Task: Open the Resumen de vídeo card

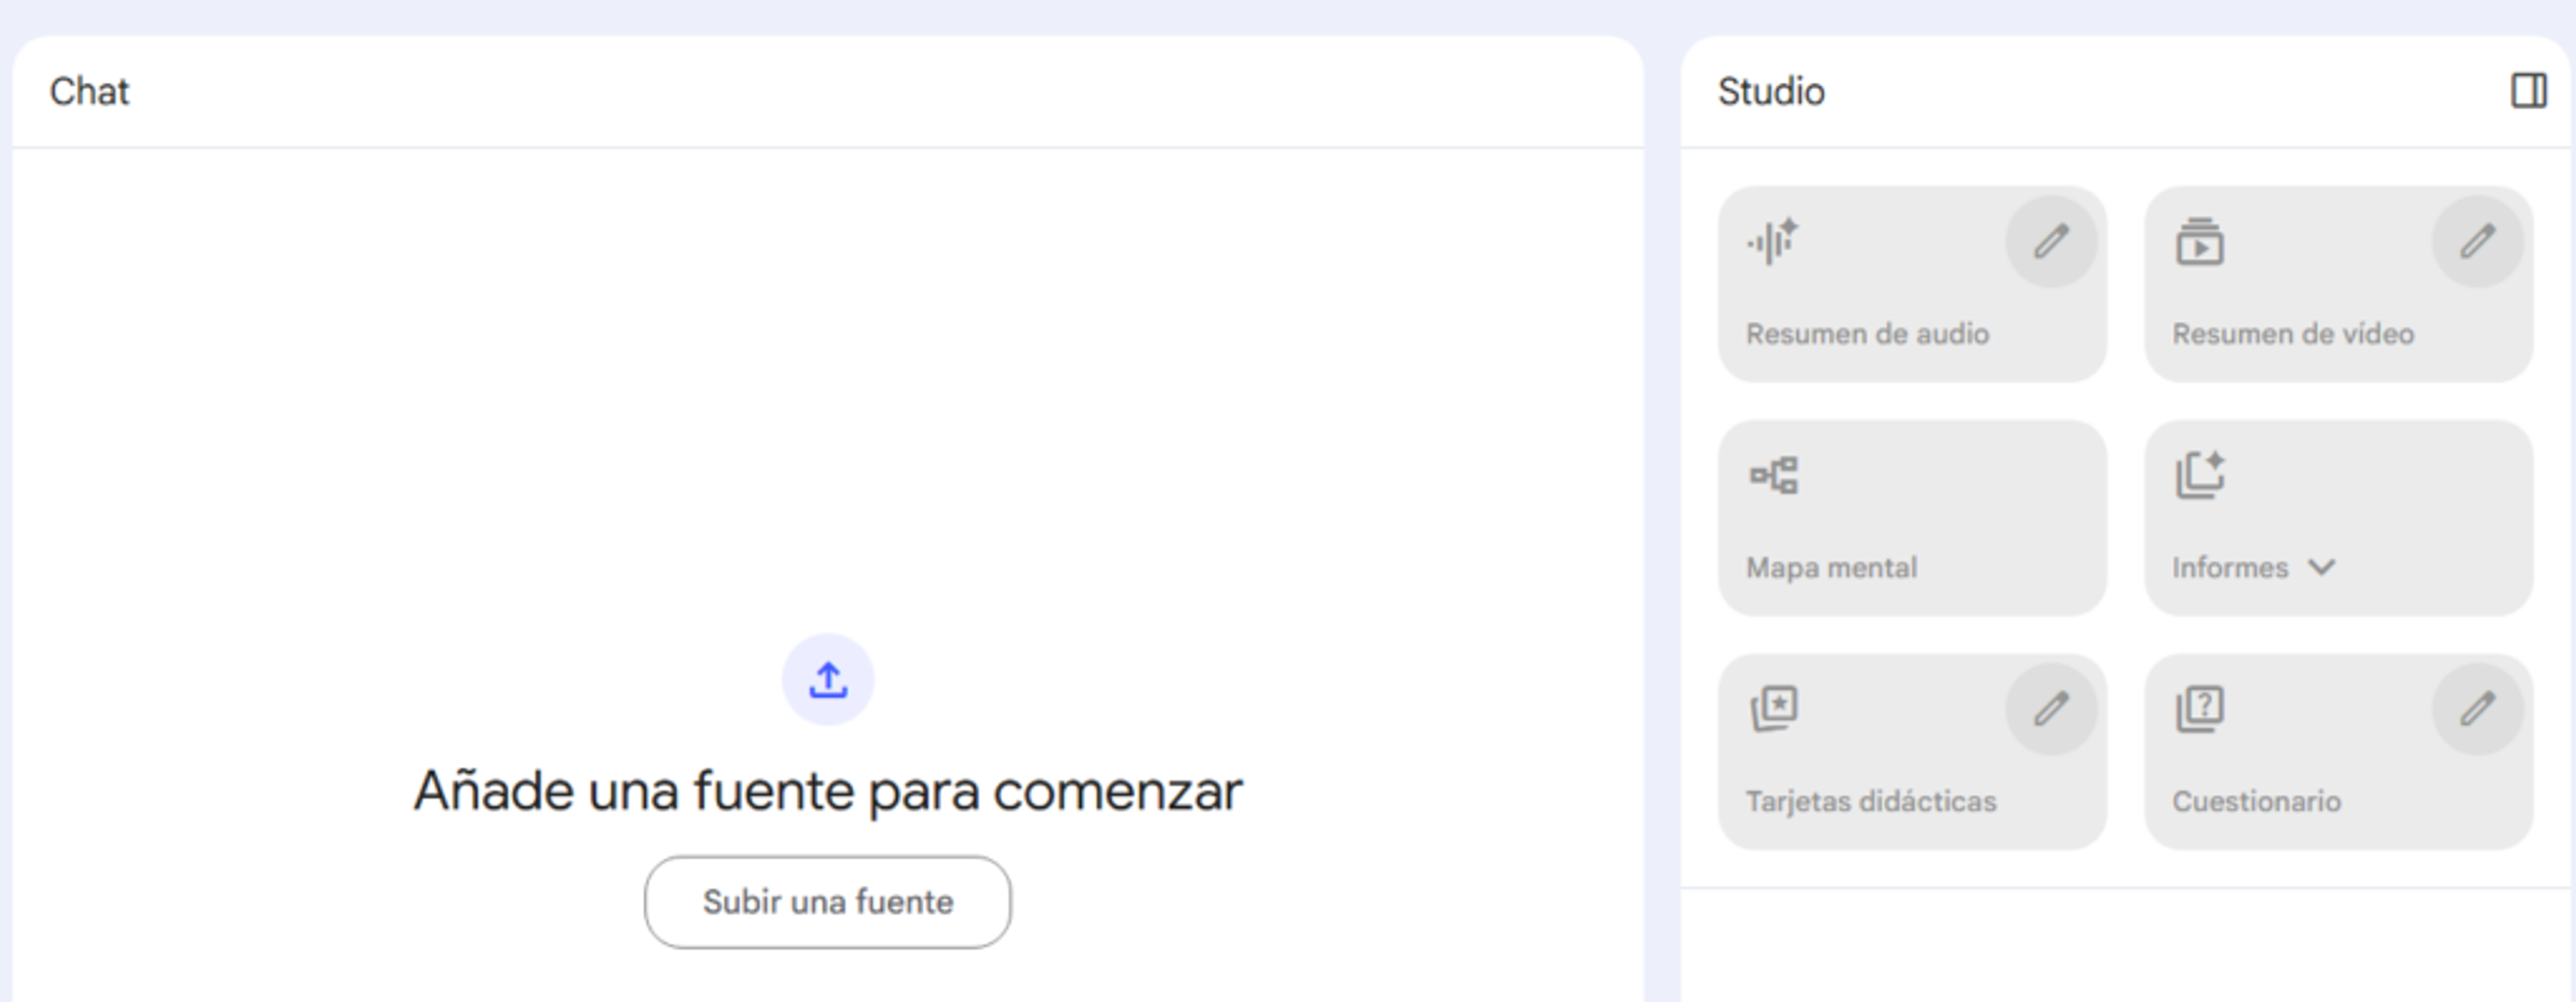Action: click(x=2339, y=284)
